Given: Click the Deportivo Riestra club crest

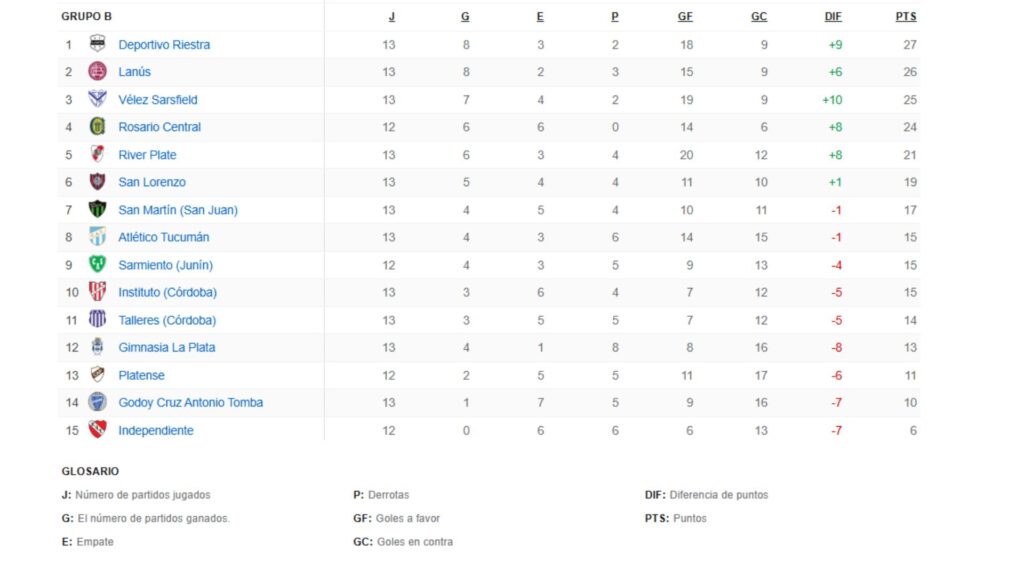Looking at the screenshot, I should (x=97, y=44).
